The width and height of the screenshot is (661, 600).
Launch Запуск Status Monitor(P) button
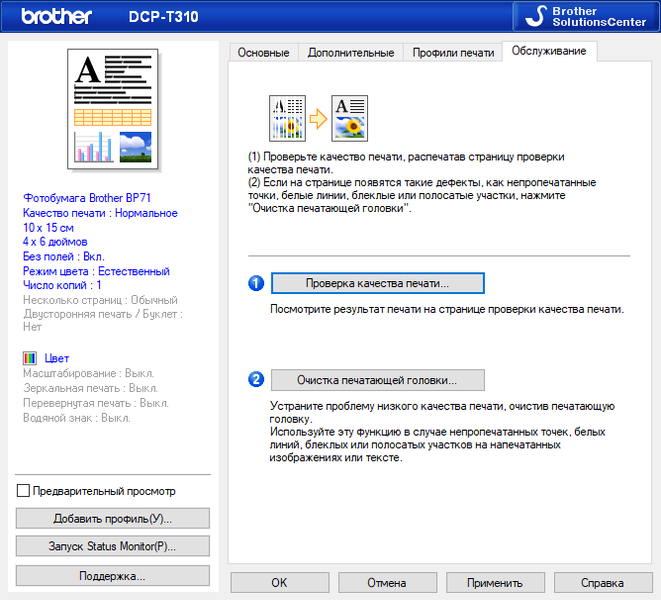pos(113,546)
